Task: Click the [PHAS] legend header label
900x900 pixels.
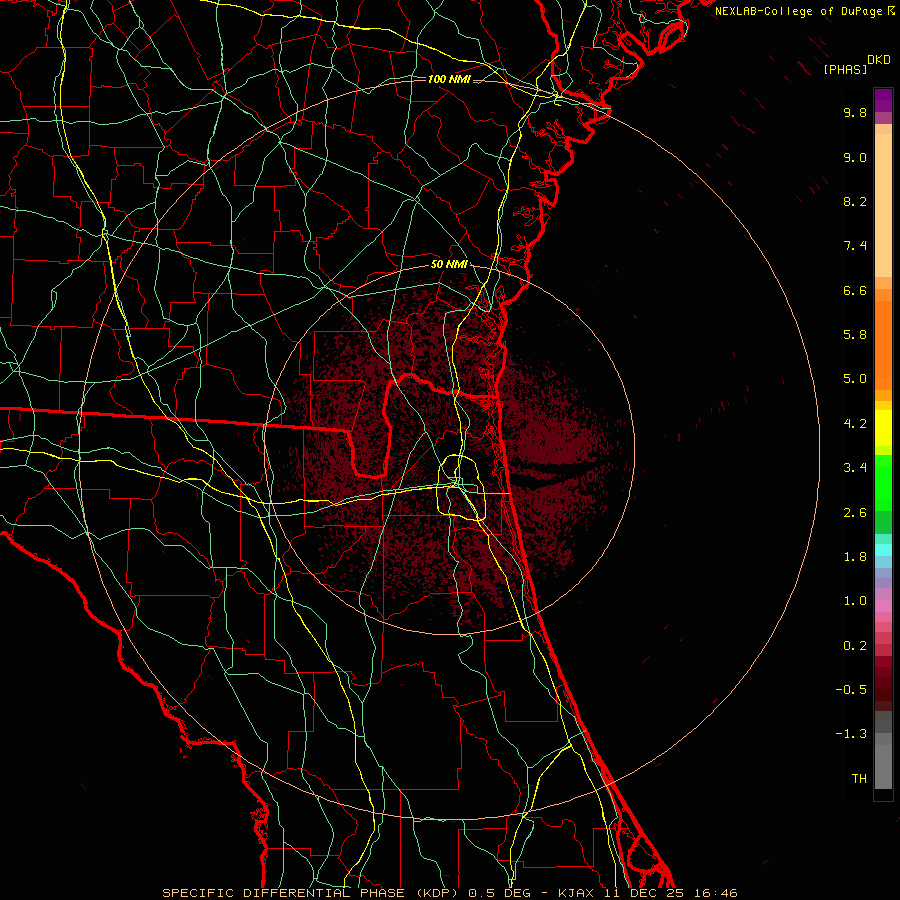Action: [x=844, y=69]
